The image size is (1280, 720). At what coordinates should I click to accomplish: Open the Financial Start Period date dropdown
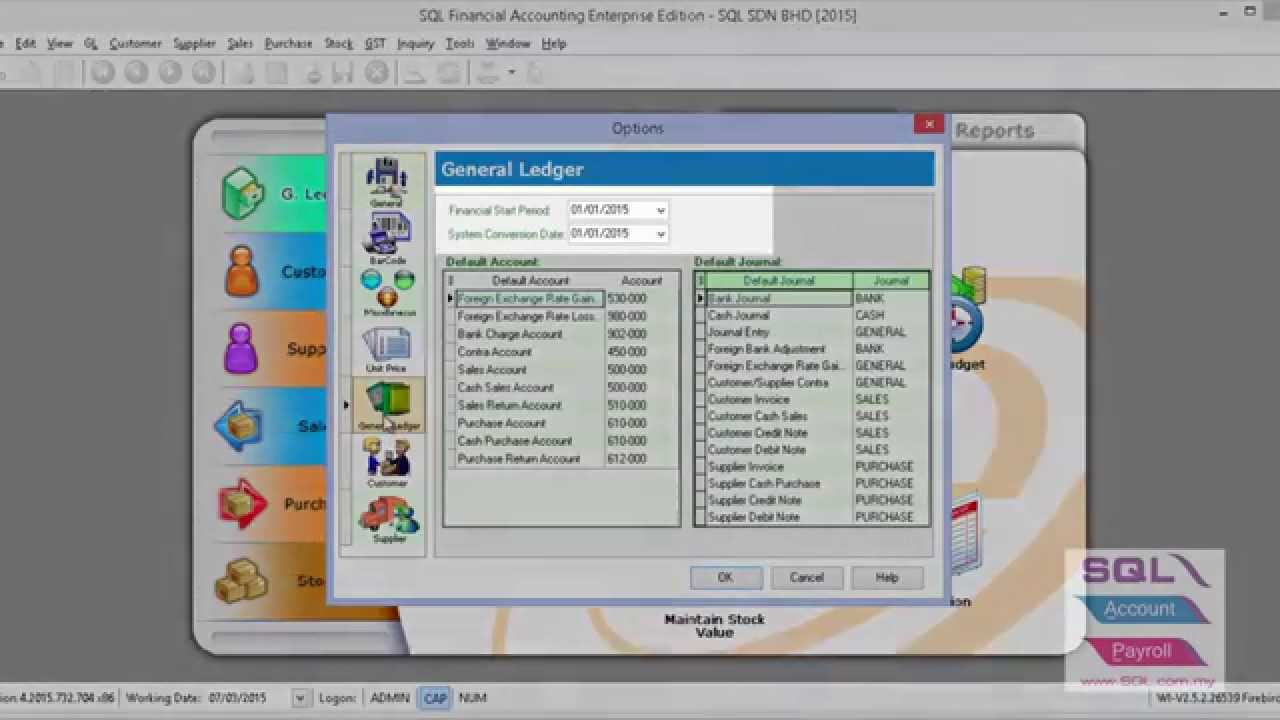(x=660, y=210)
